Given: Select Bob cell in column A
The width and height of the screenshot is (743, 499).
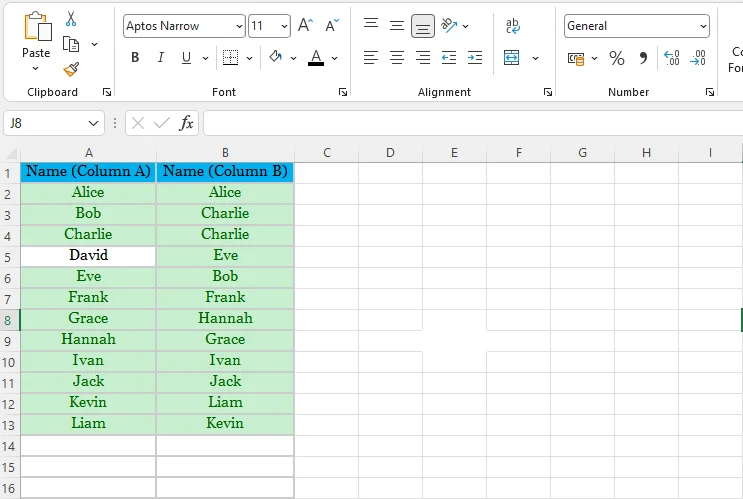Looking at the screenshot, I should (89, 214).
